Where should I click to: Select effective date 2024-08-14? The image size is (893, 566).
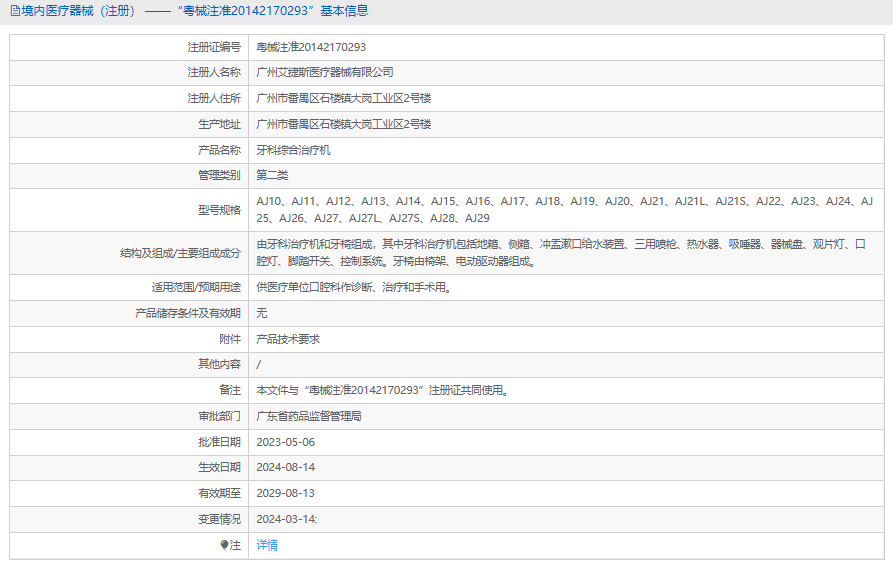click(285, 467)
